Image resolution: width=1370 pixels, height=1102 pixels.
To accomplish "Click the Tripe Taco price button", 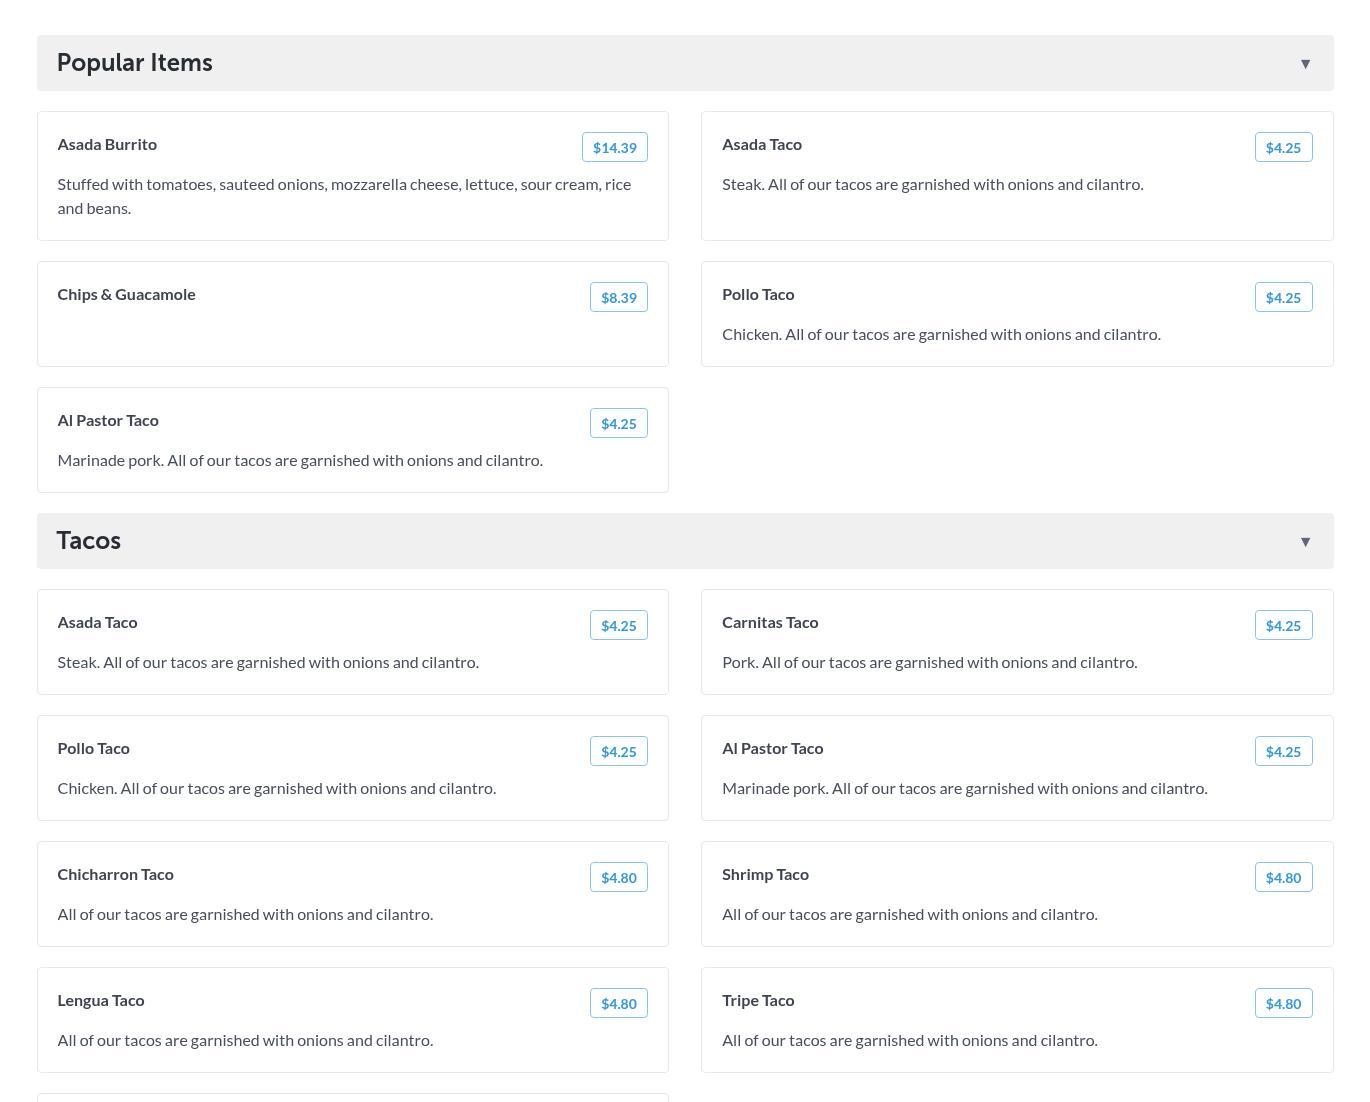I will point(1283,1004).
